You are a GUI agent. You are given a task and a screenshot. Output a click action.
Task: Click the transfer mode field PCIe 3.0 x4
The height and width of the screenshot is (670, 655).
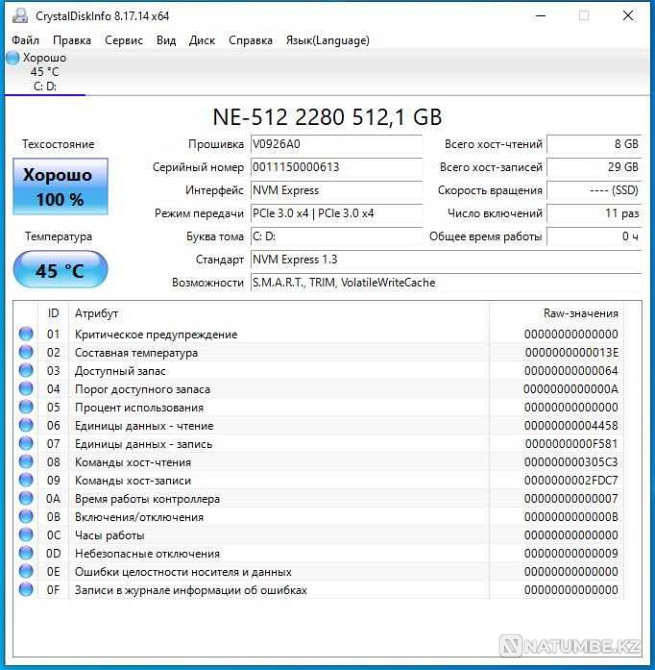[x=336, y=213]
